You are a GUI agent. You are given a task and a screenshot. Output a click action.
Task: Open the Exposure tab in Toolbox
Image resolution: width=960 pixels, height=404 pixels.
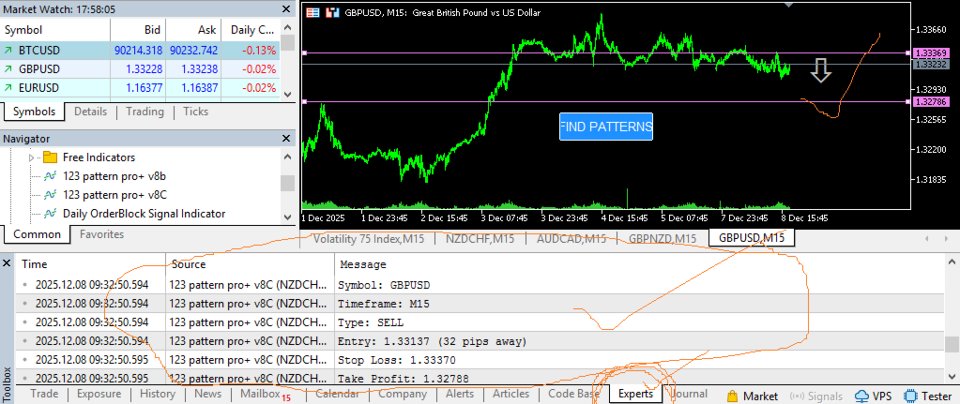(x=99, y=394)
